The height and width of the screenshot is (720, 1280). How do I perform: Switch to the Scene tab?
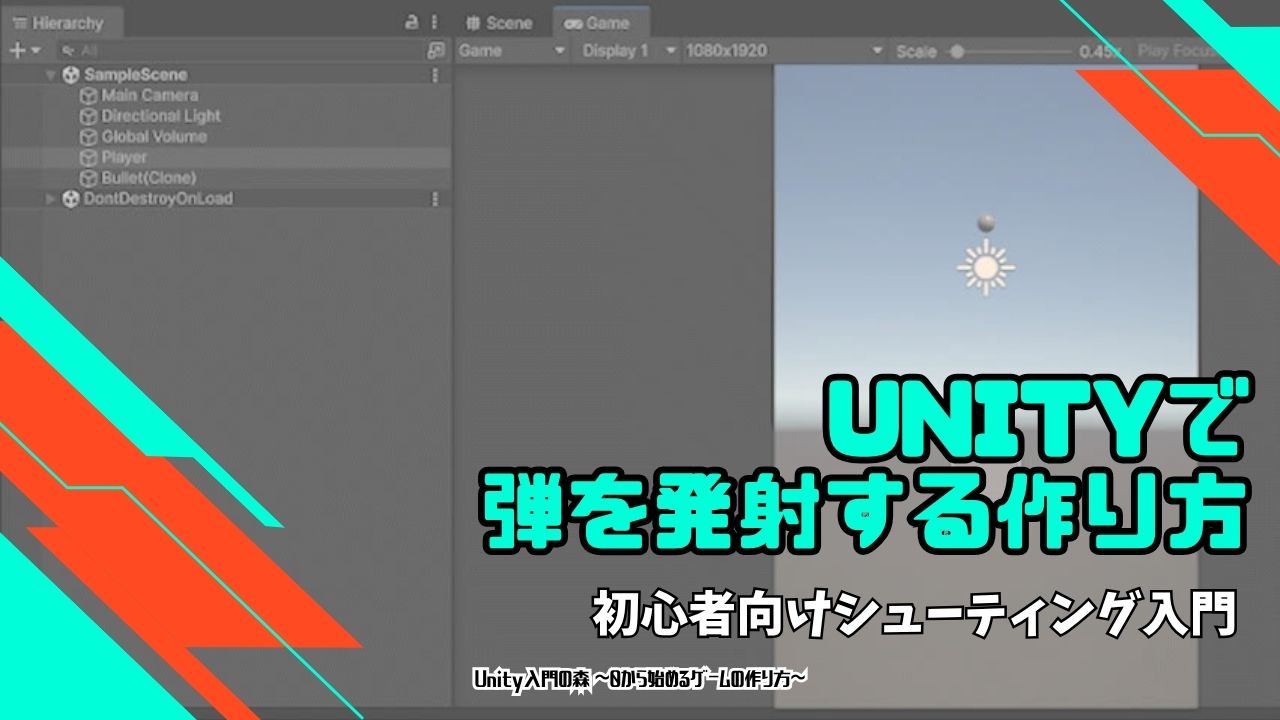pyautogui.click(x=500, y=23)
